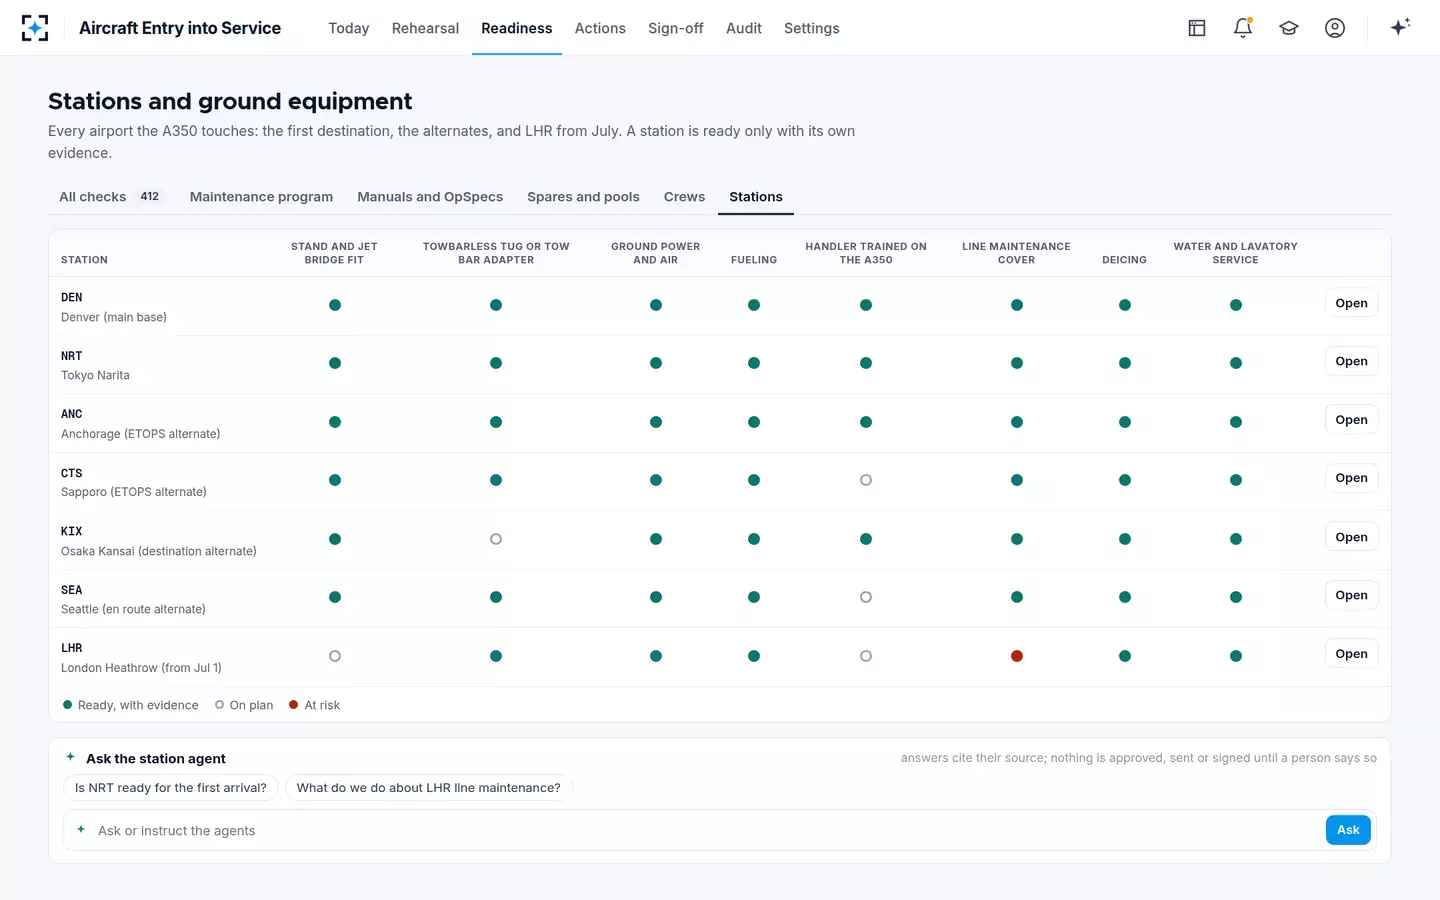Open the Sign-off tab
Image resolution: width=1440 pixels, height=900 pixels.
[x=676, y=28]
